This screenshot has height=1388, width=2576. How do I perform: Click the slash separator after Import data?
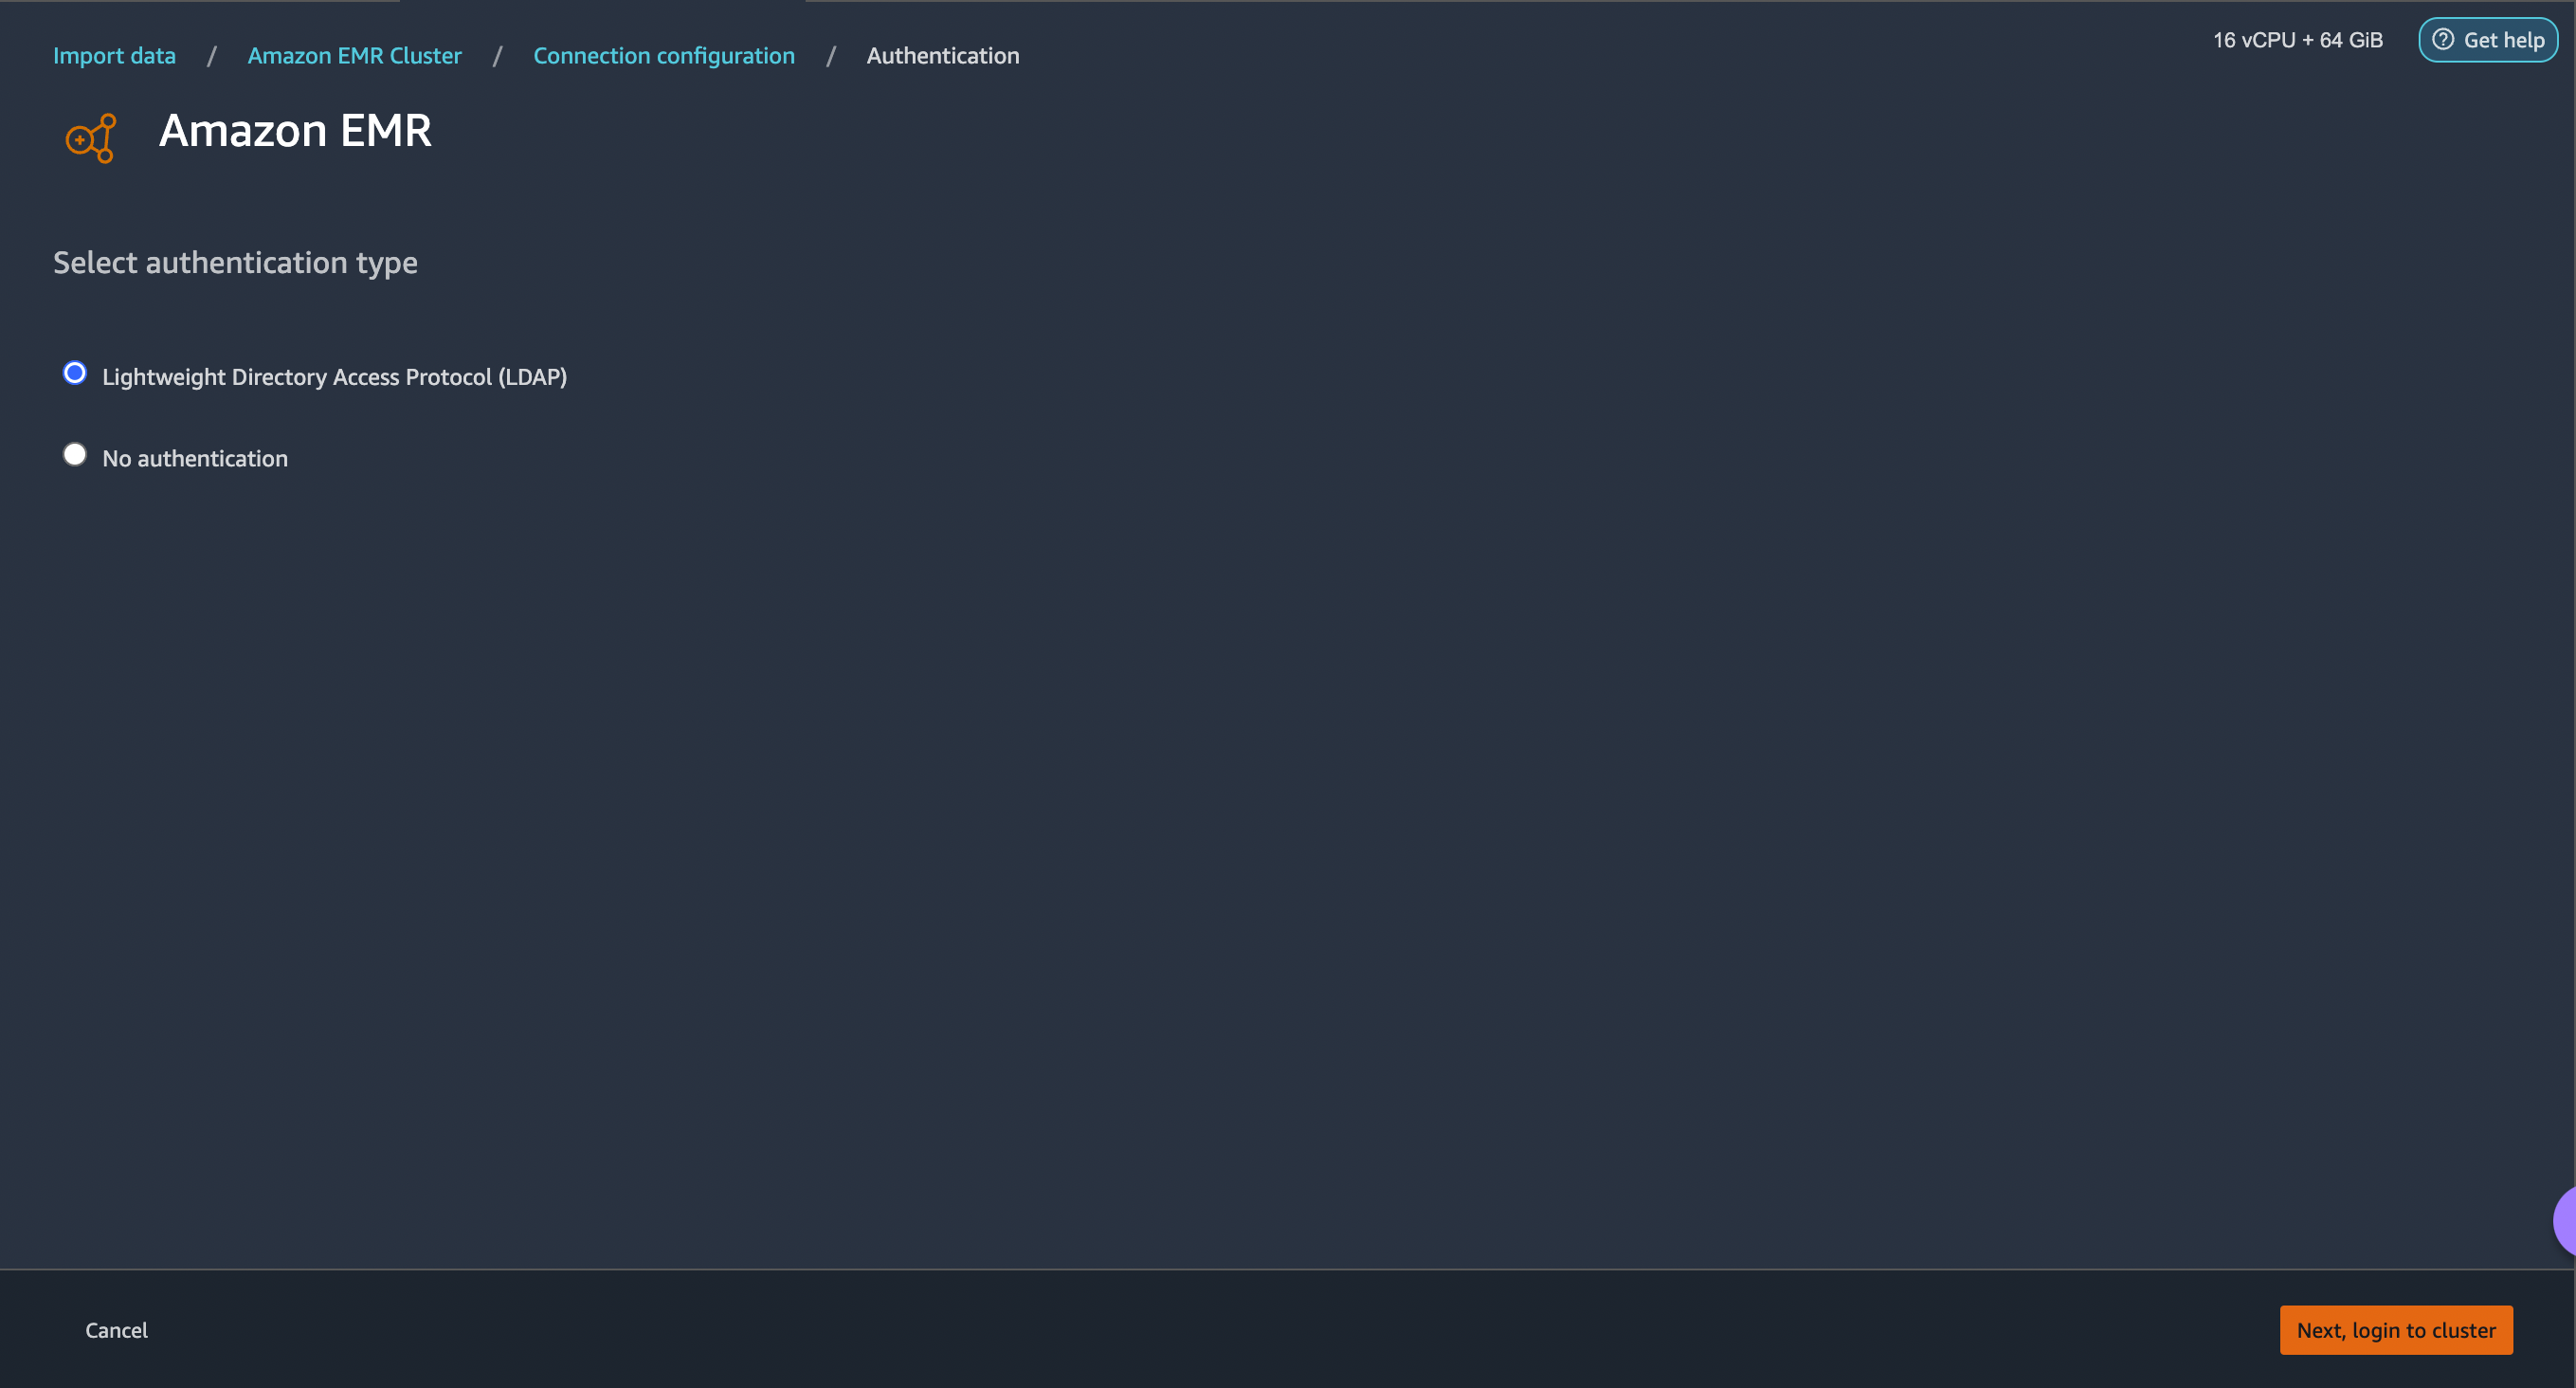pyautogui.click(x=212, y=56)
